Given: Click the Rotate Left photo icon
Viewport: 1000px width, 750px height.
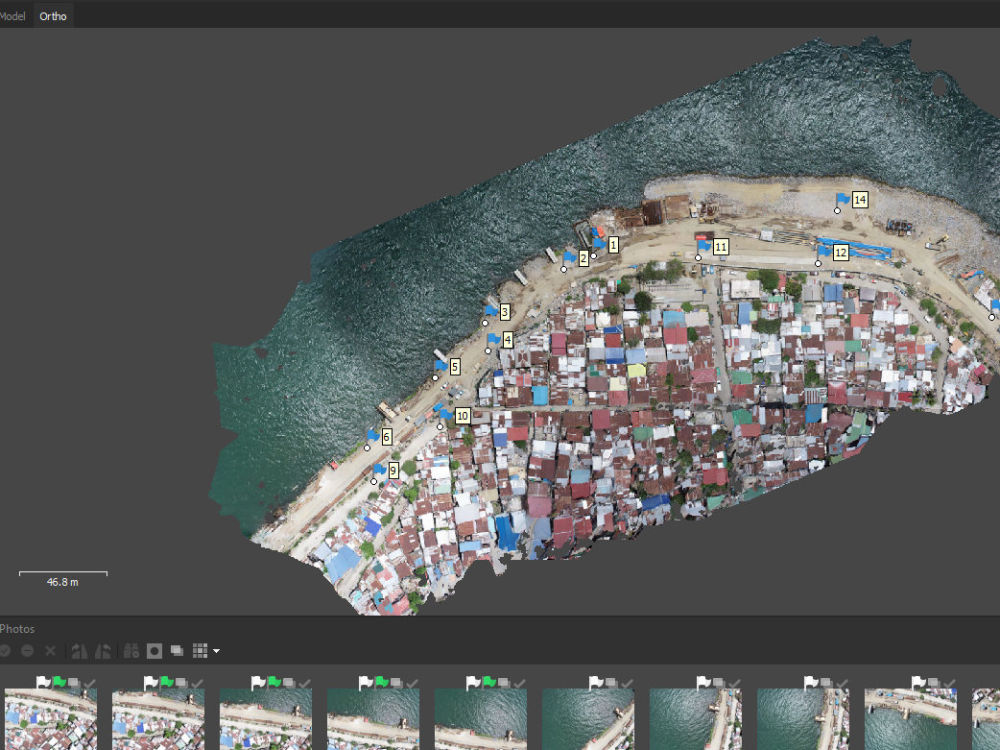Looking at the screenshot, I should (79, 651).
